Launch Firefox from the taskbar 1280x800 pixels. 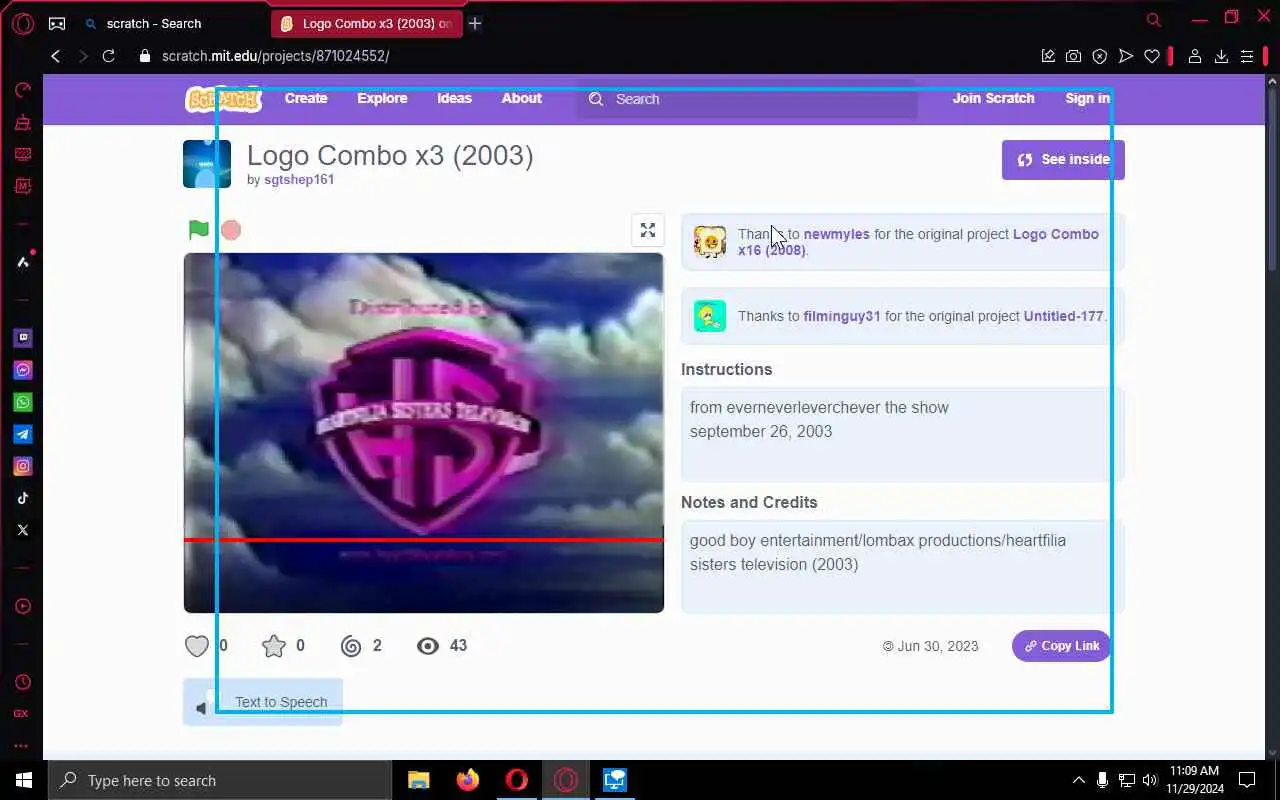tap(467, 780)
